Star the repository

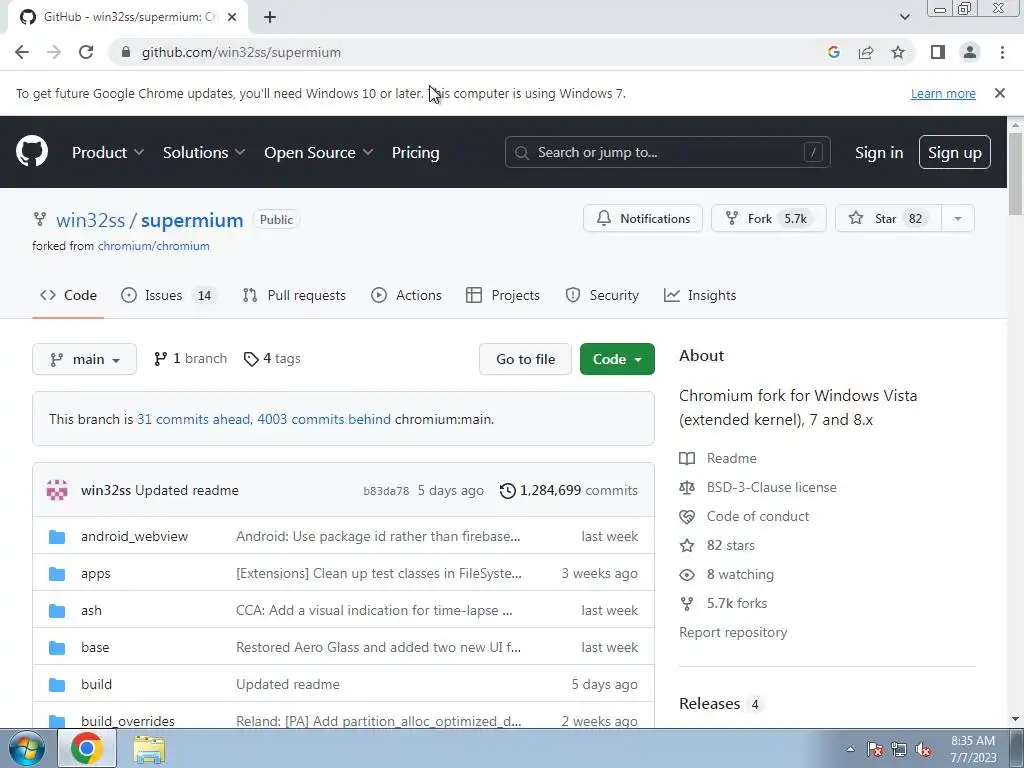coord(889,219)
